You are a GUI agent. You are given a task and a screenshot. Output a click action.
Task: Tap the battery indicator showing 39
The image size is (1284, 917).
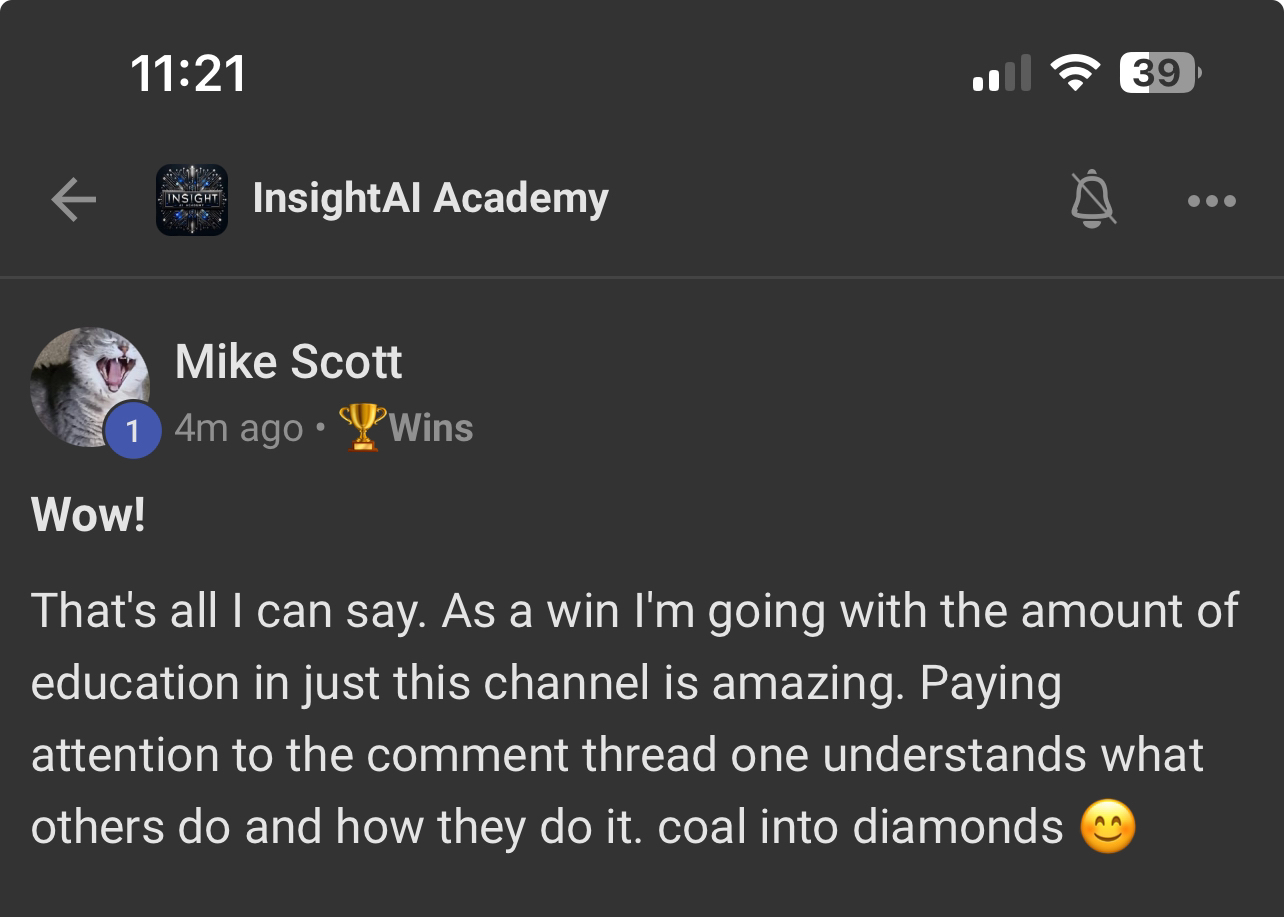pos(1160,73)
